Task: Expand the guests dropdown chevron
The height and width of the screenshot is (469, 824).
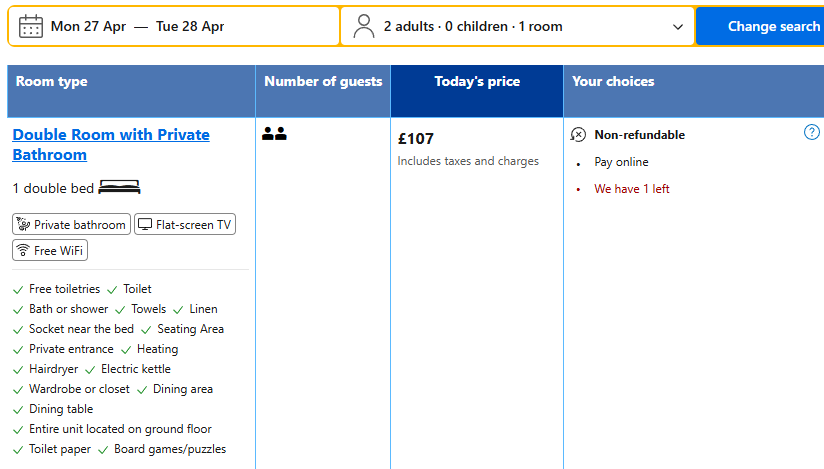Action: pyautogui.click(x=678, y=27)
